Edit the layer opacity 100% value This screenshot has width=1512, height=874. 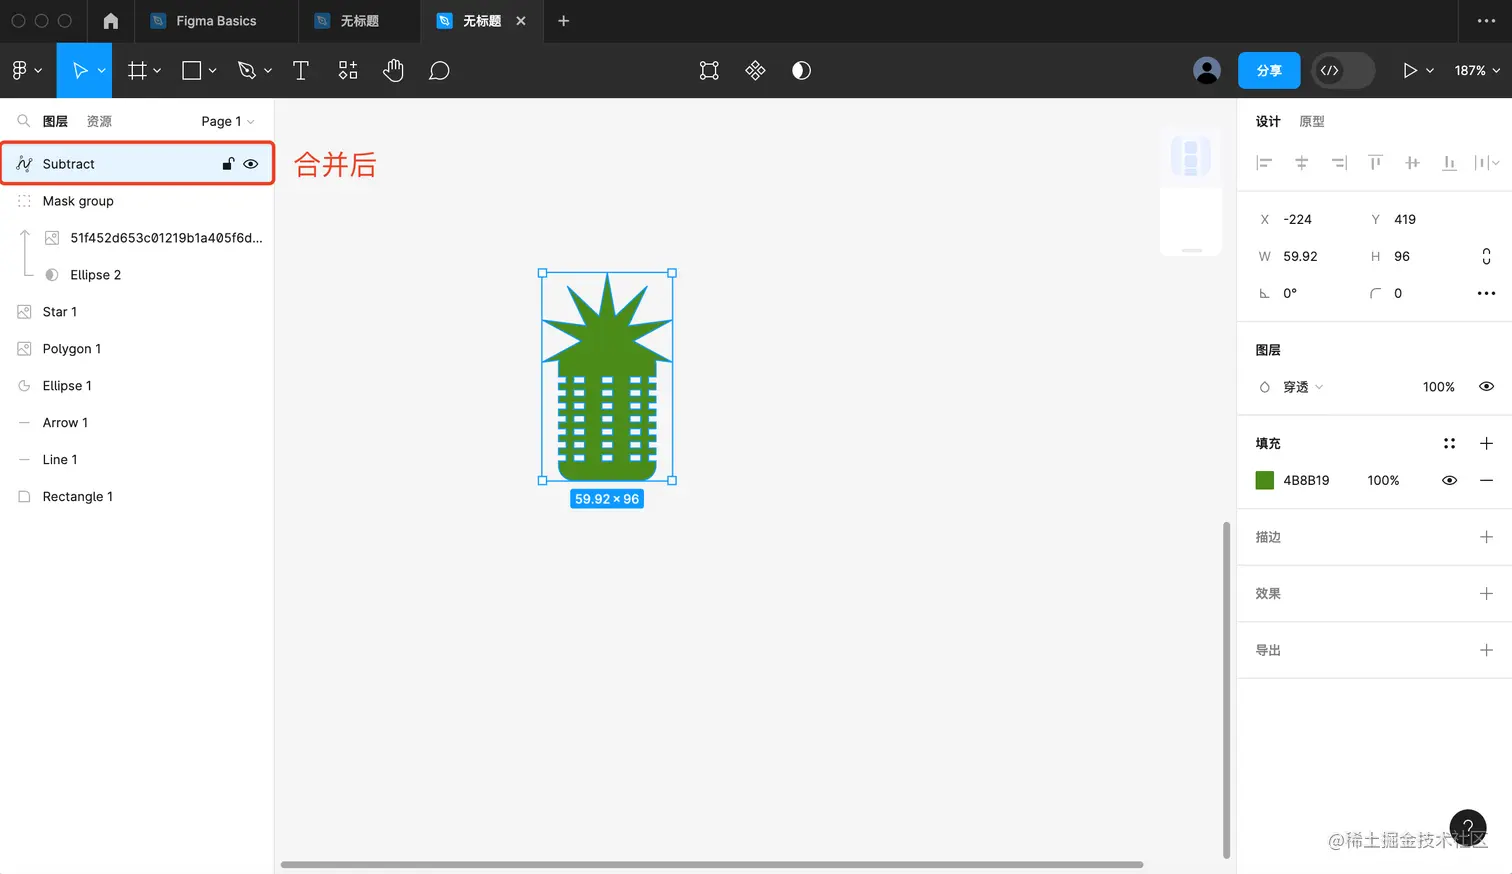pyautogui.click(x=1438, y=386)
